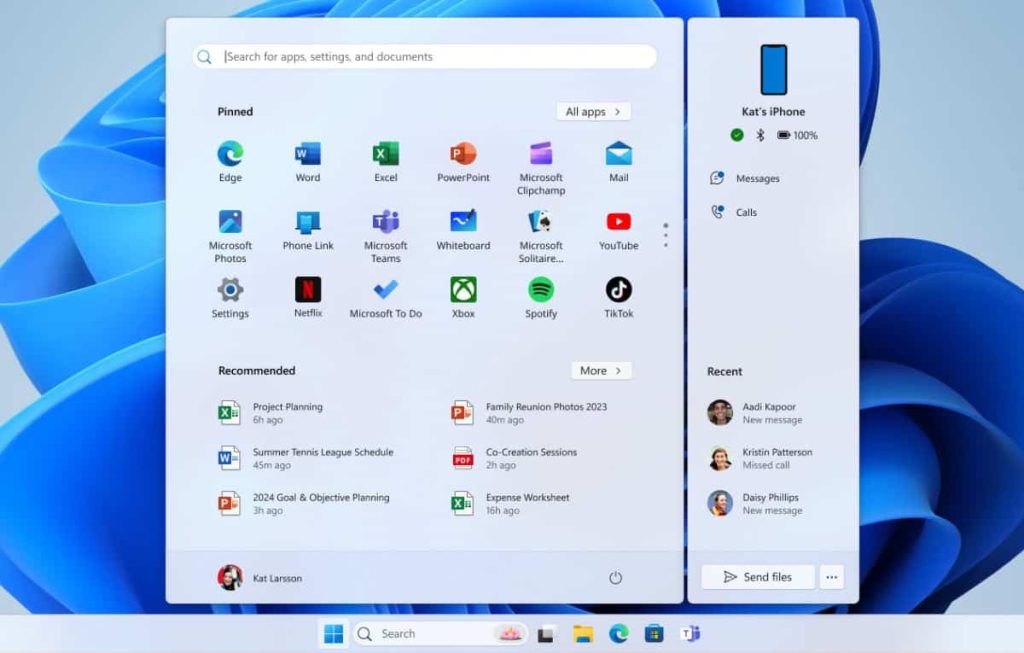Click the Start menu search field
The image size is (1024, 653).
click(425, 57)
